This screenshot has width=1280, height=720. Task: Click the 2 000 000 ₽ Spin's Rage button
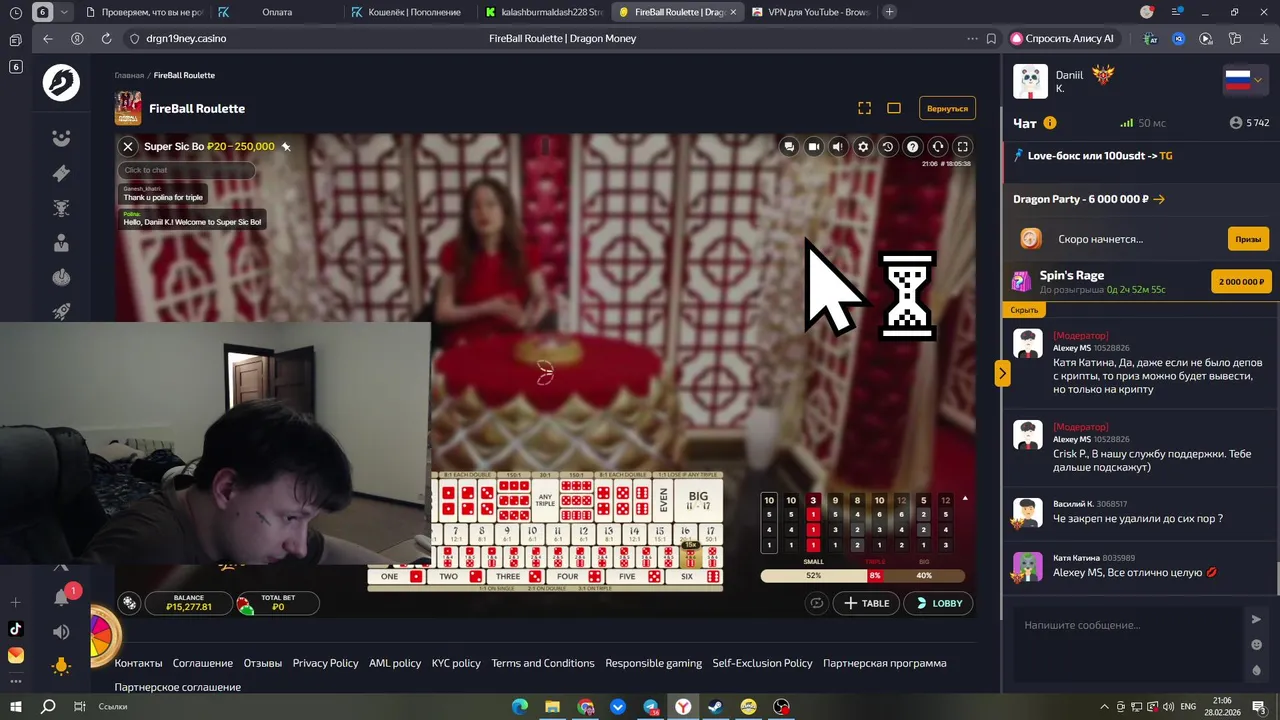1241,282
